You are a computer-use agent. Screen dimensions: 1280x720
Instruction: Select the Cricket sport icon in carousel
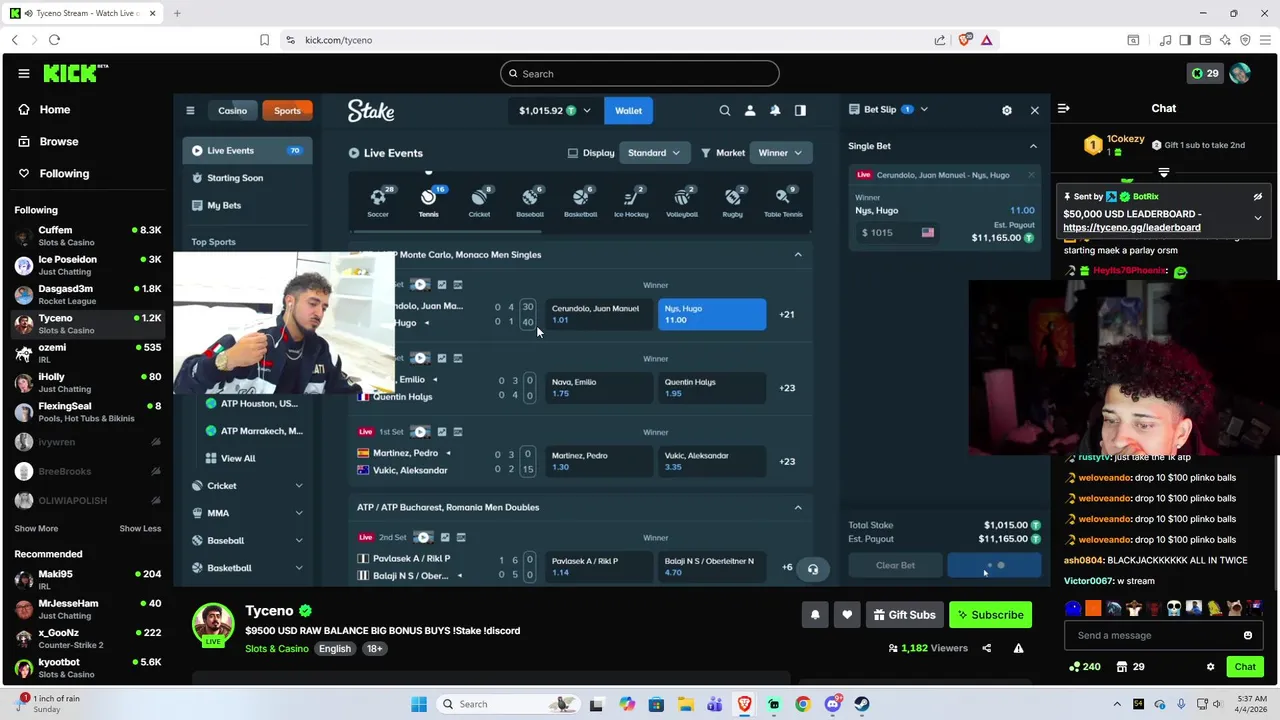[479, 201]
